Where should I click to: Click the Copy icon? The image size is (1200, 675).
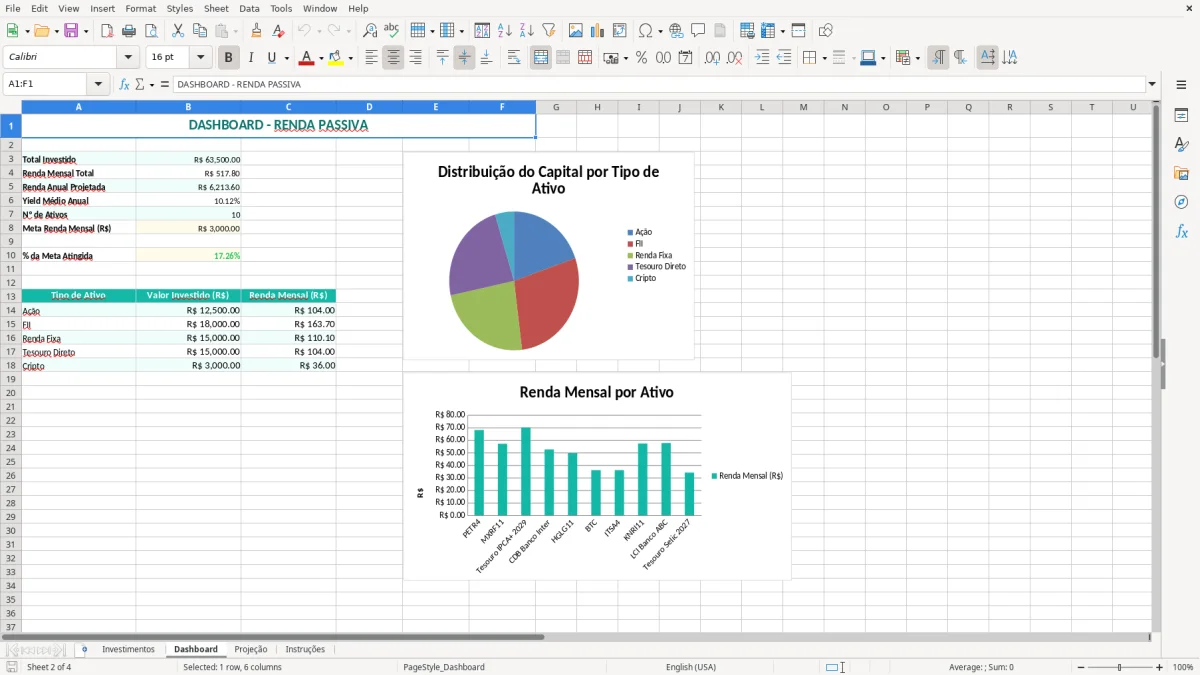pyautogui.click(x=200, y=31)
